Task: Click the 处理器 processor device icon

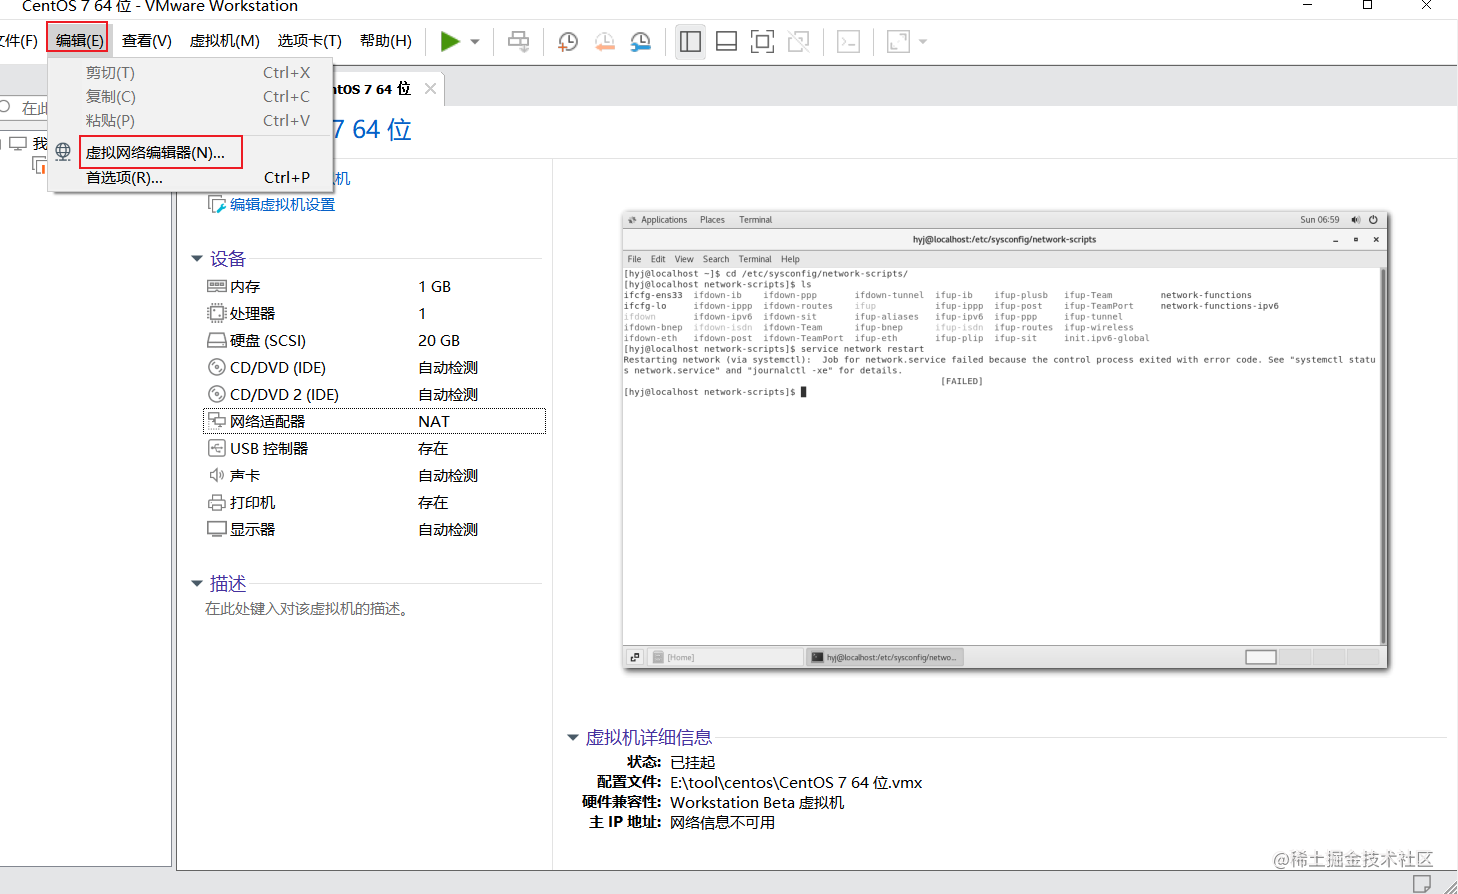Action: [217, 313]
